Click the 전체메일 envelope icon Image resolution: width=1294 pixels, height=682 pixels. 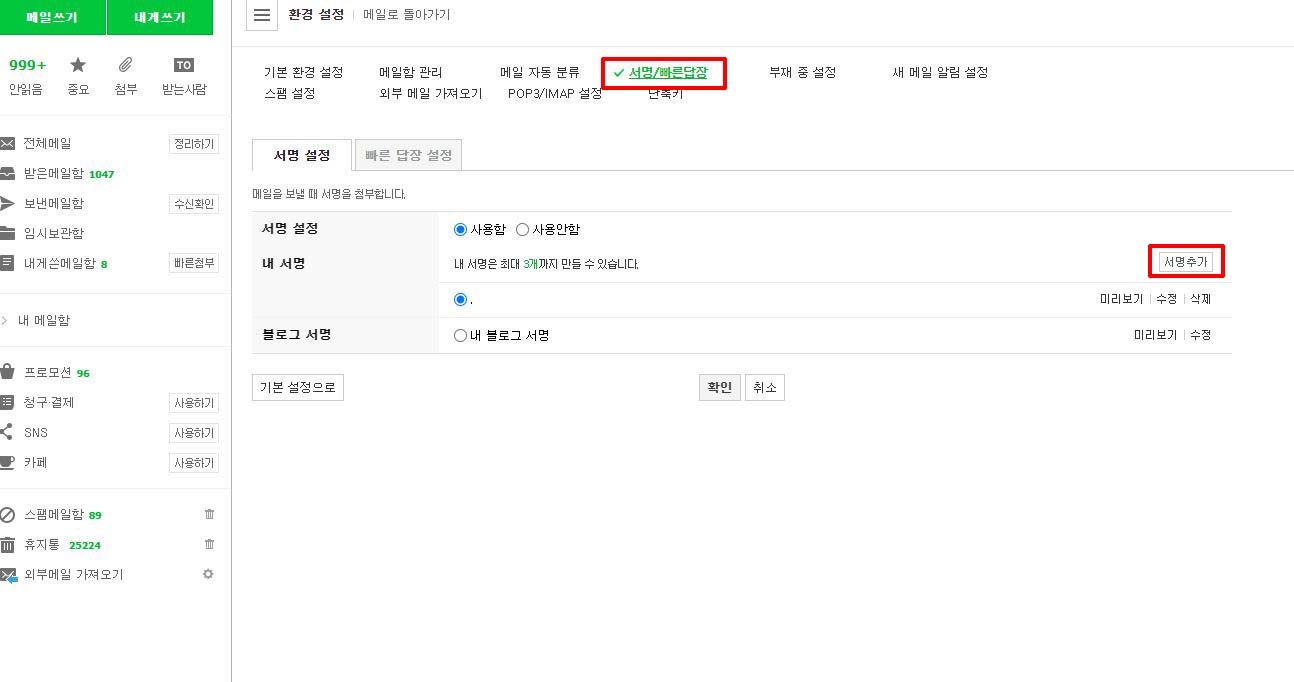point(7,144)
